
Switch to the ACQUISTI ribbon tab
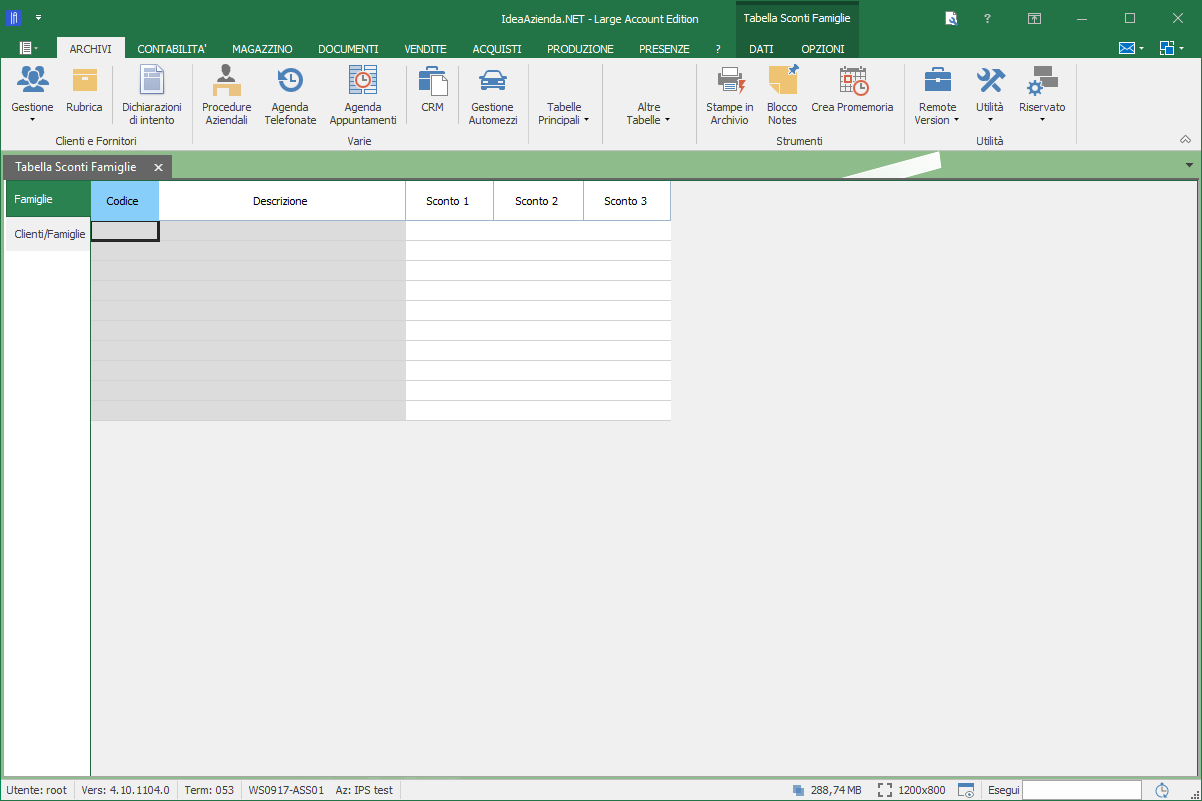coord(497,48)
